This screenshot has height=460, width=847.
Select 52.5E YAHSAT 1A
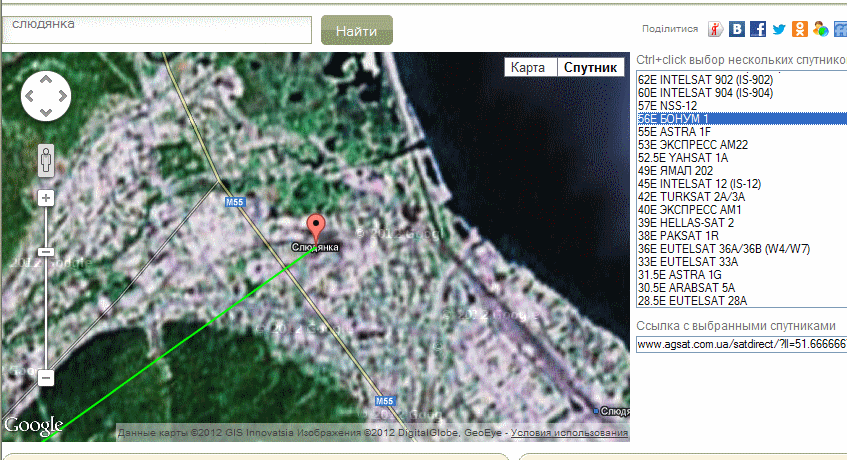coord(741,158)
